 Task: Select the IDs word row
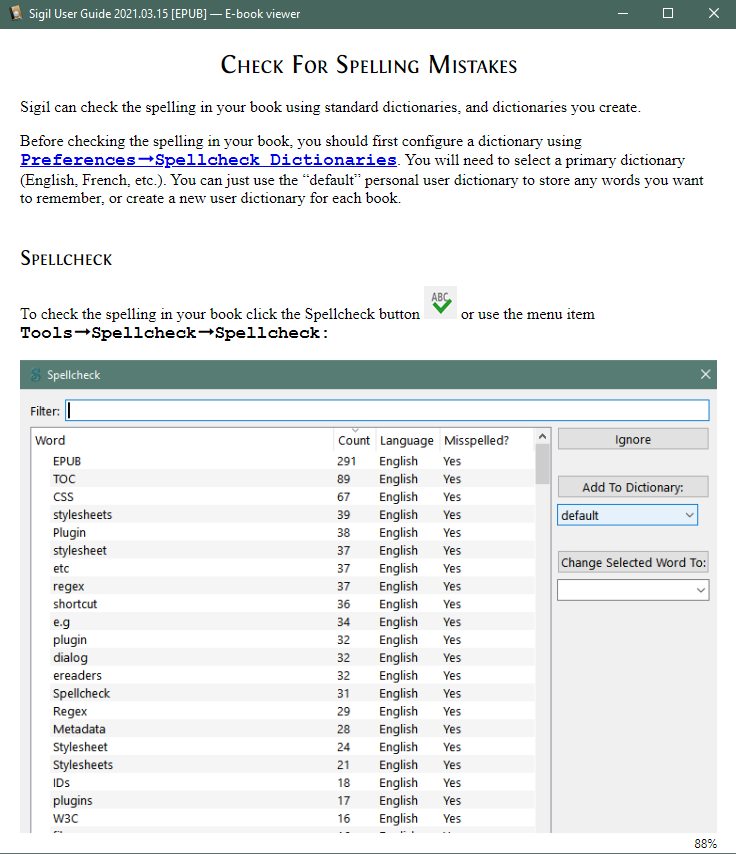point(283,783)
